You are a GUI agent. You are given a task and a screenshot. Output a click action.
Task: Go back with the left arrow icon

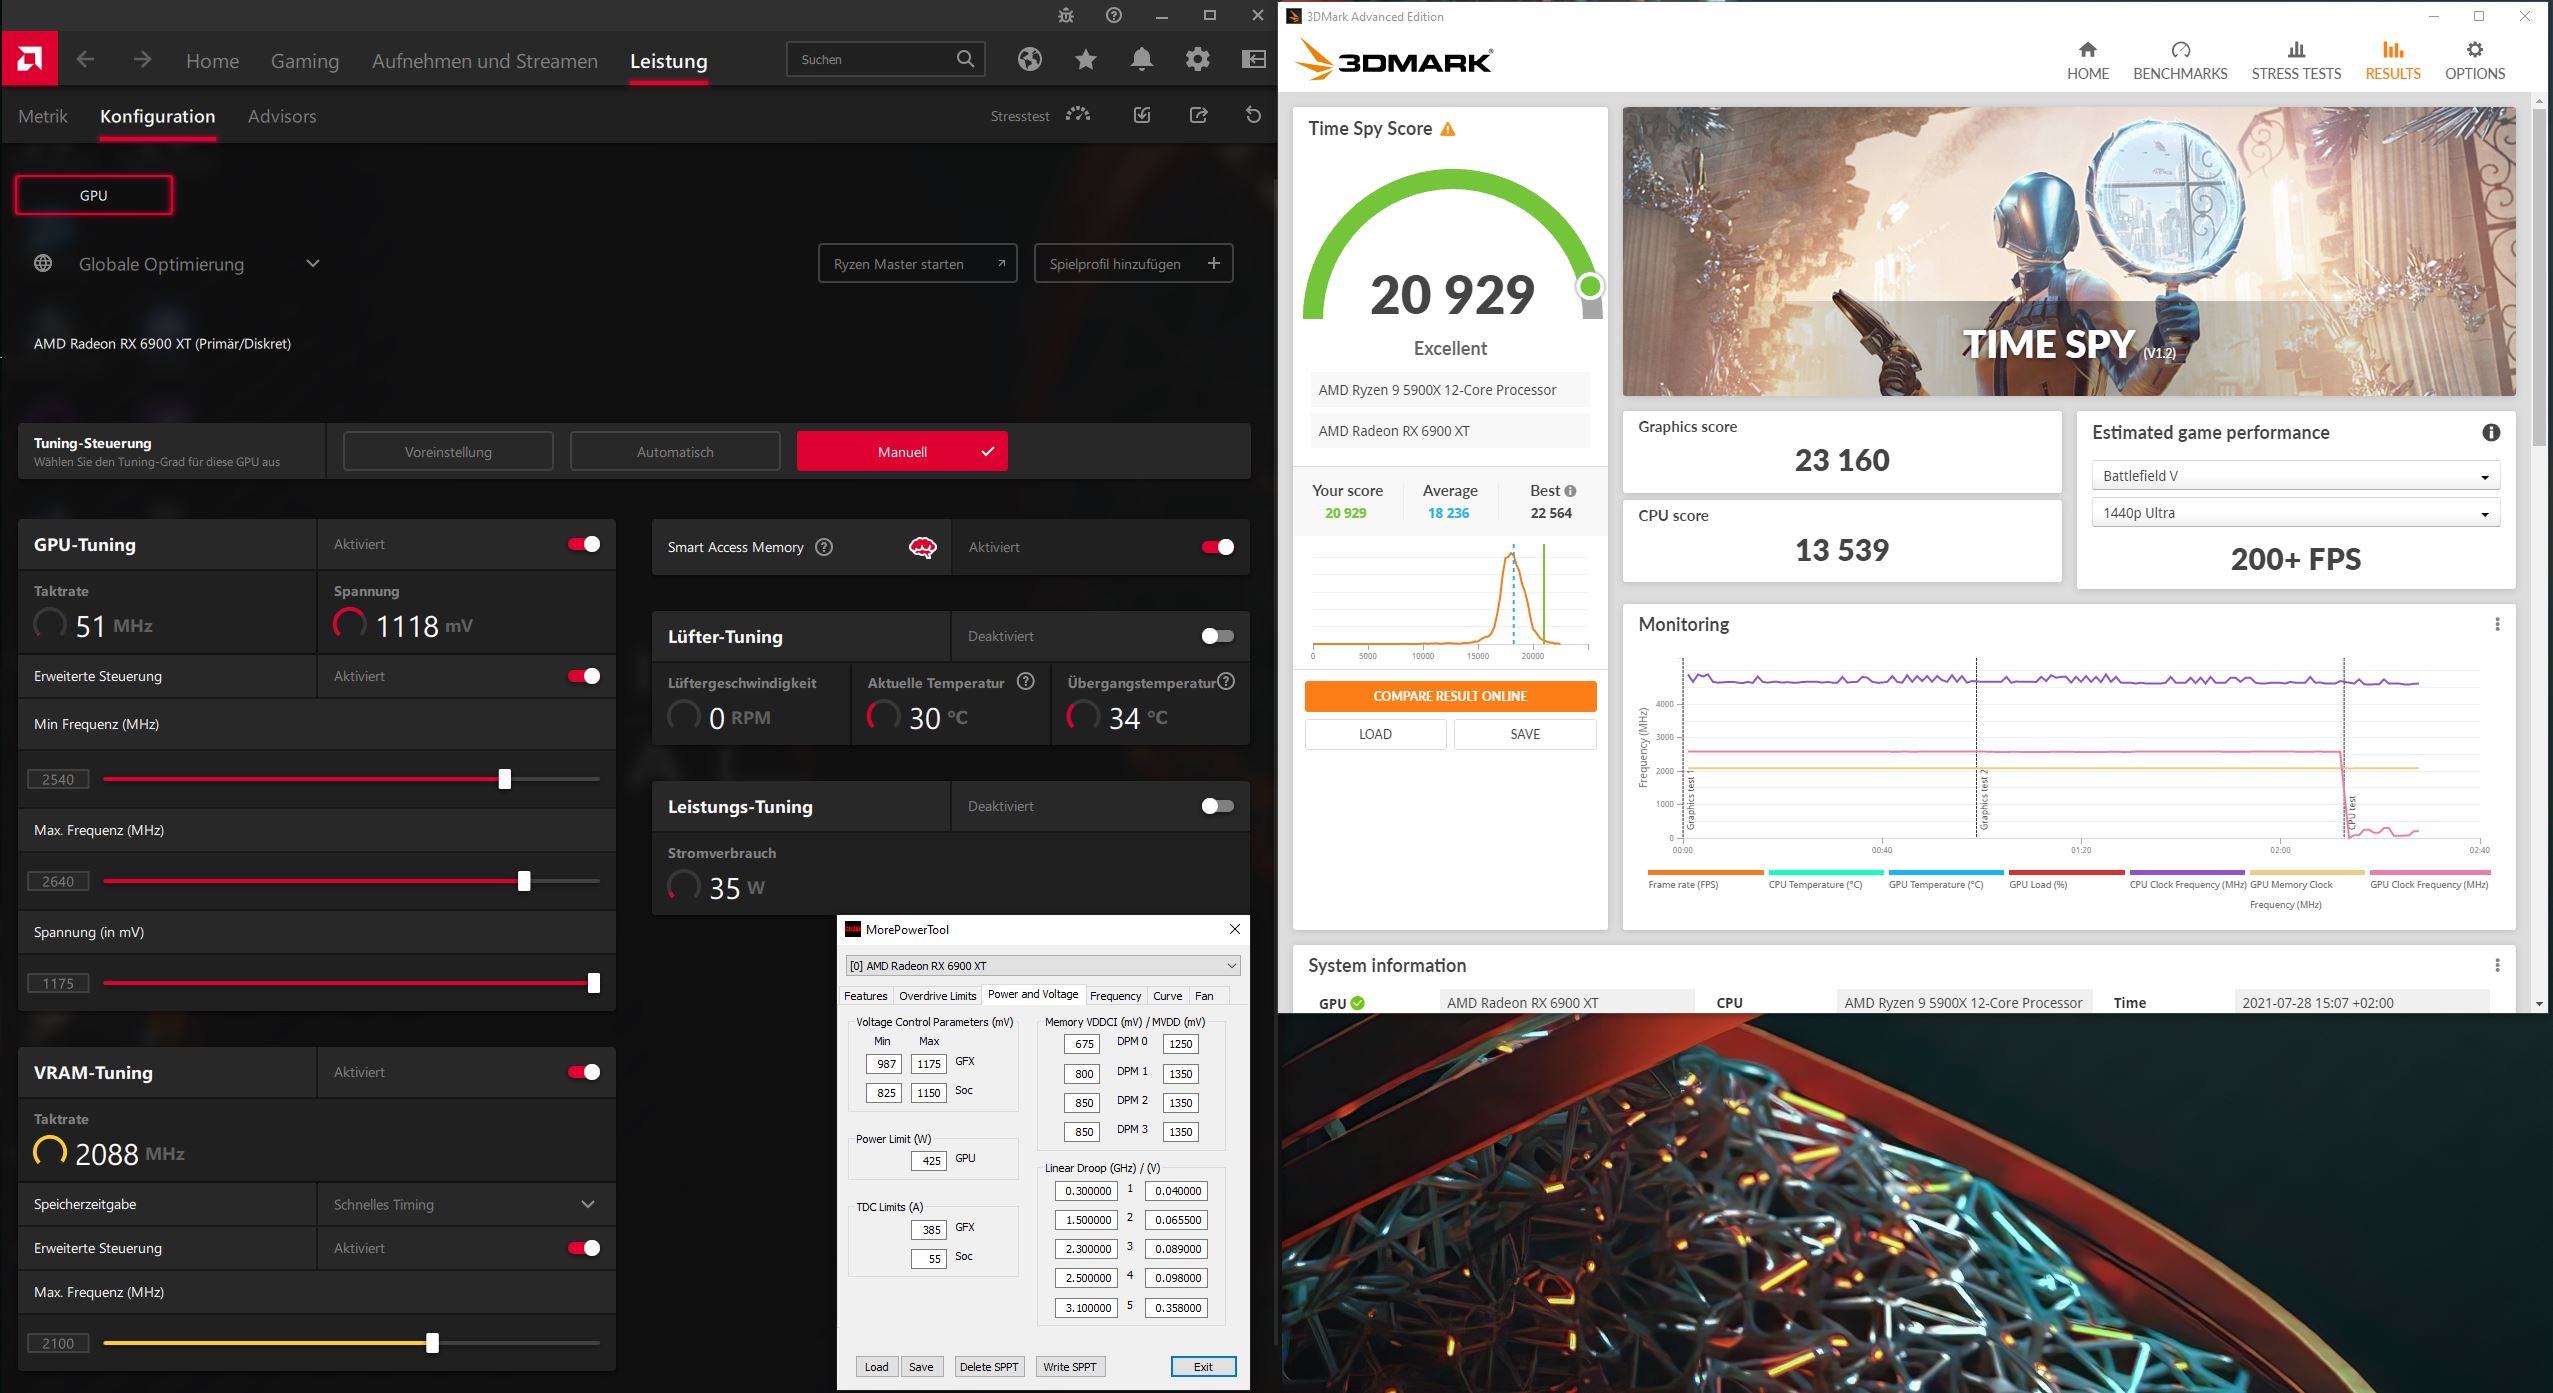[85, 60]
